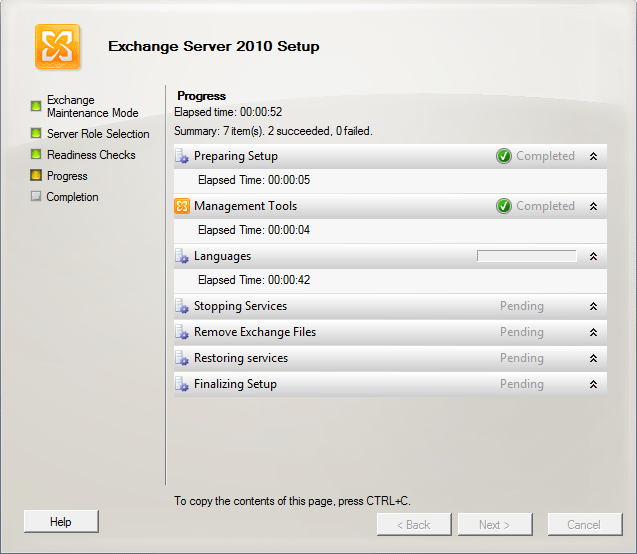Click the Completion step indicator square
Viewport: 637px width, 554px height.
[36, 196]
